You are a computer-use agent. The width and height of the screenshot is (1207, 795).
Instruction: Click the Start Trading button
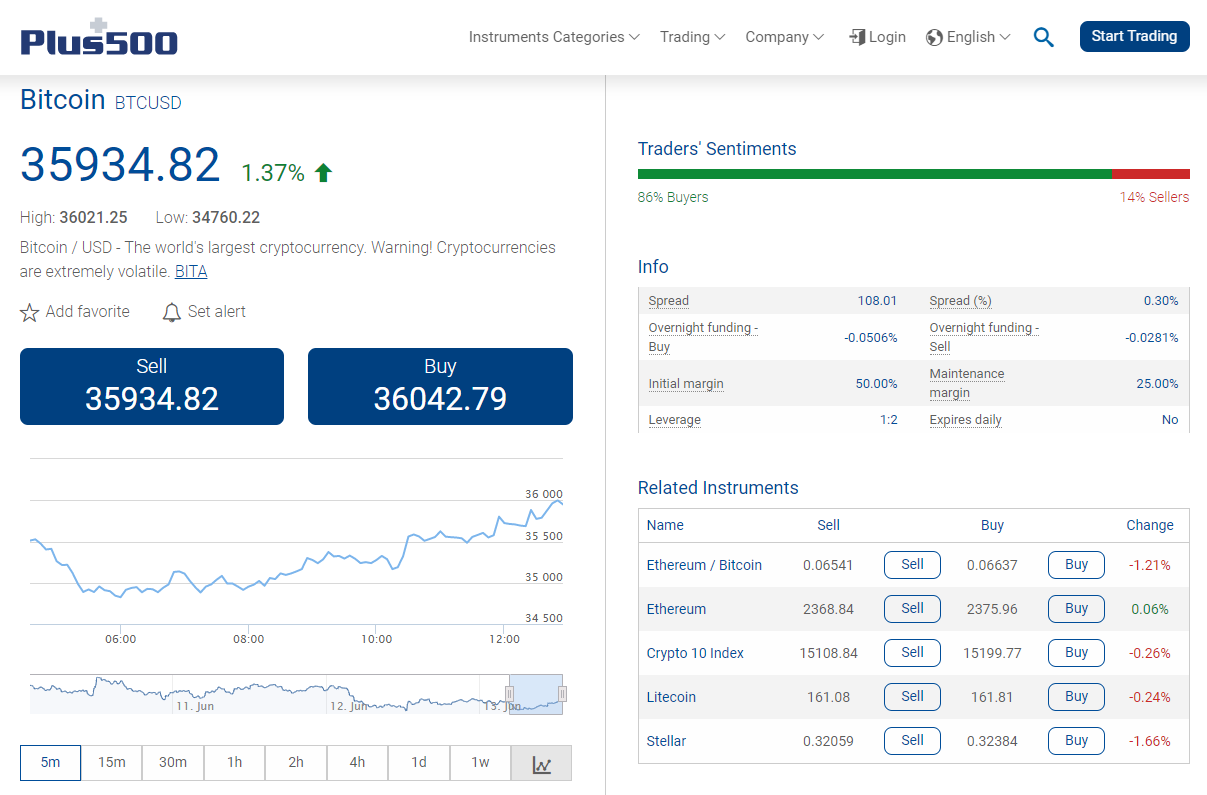(x=1135, y=36)
